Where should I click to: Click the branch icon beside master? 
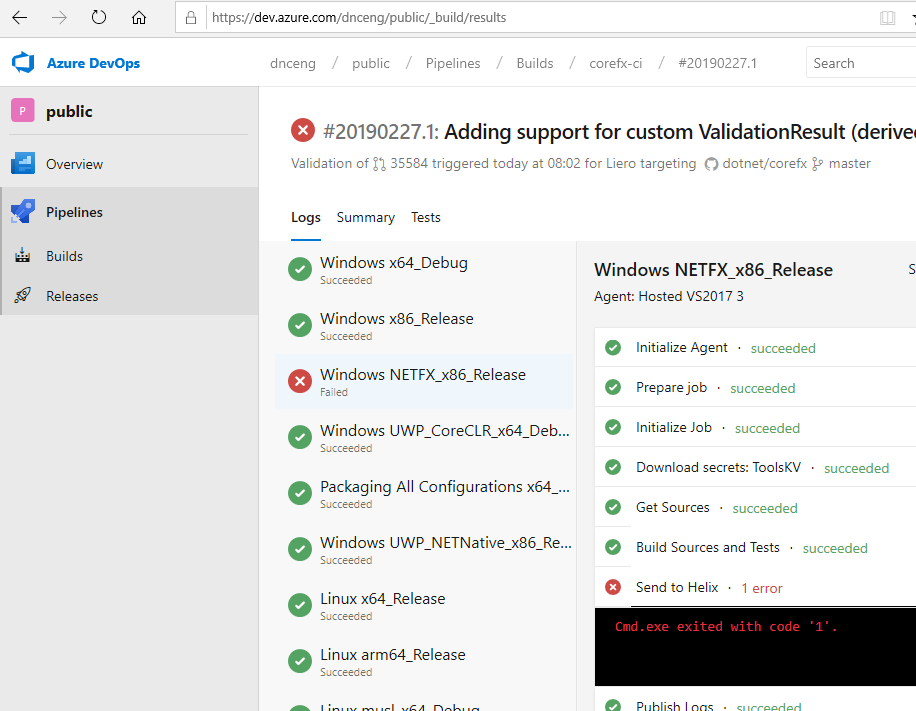point(817,164)
